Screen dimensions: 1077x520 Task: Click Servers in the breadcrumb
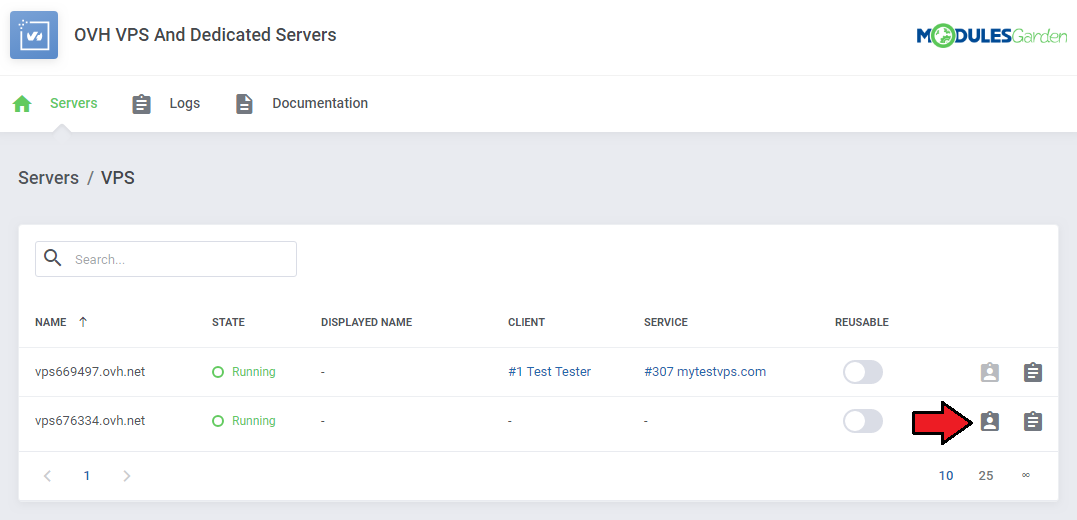(x=48, y=178)
